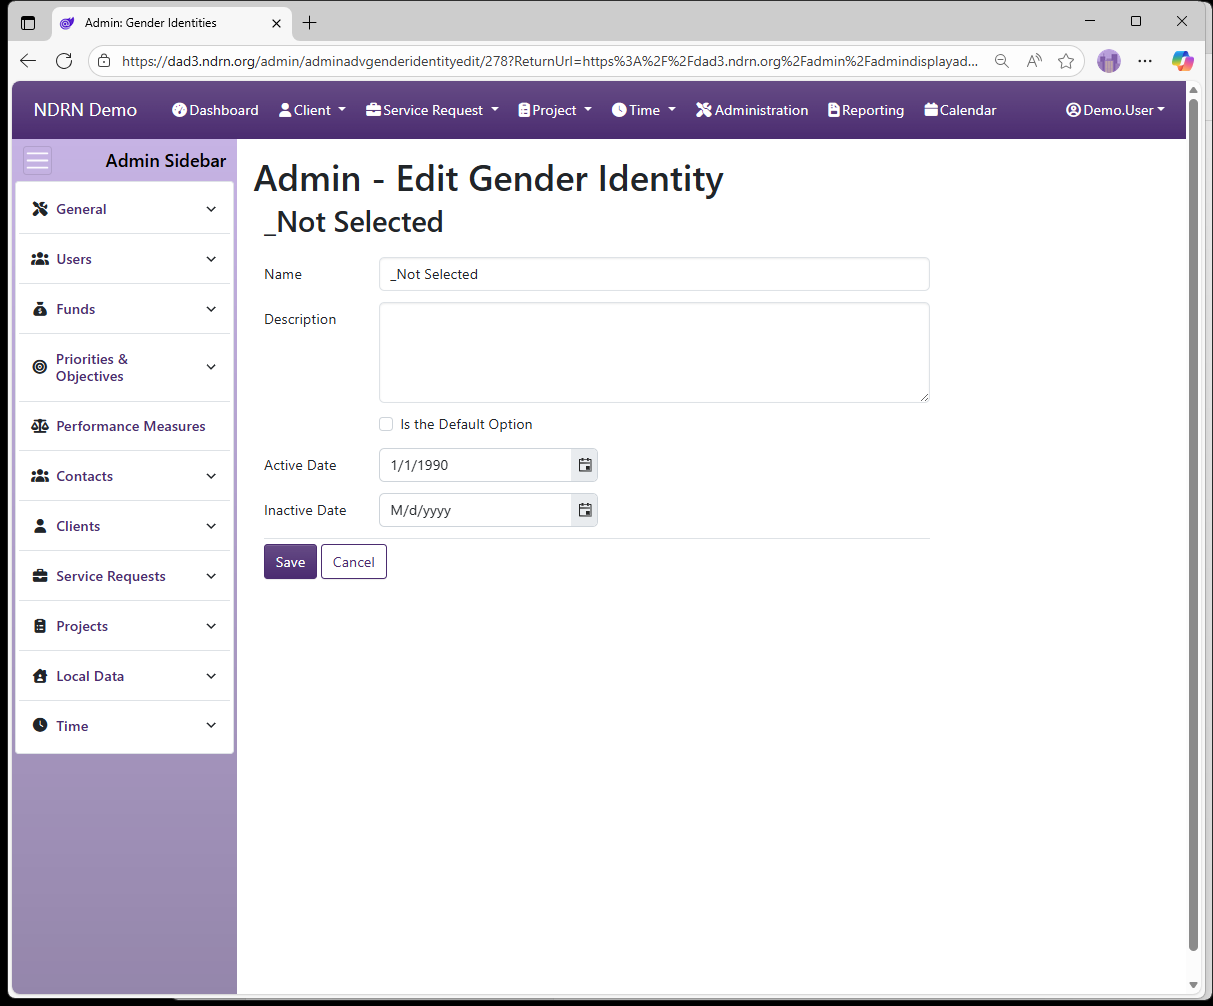Click the tab actions icon at top-left

(28, 22)
